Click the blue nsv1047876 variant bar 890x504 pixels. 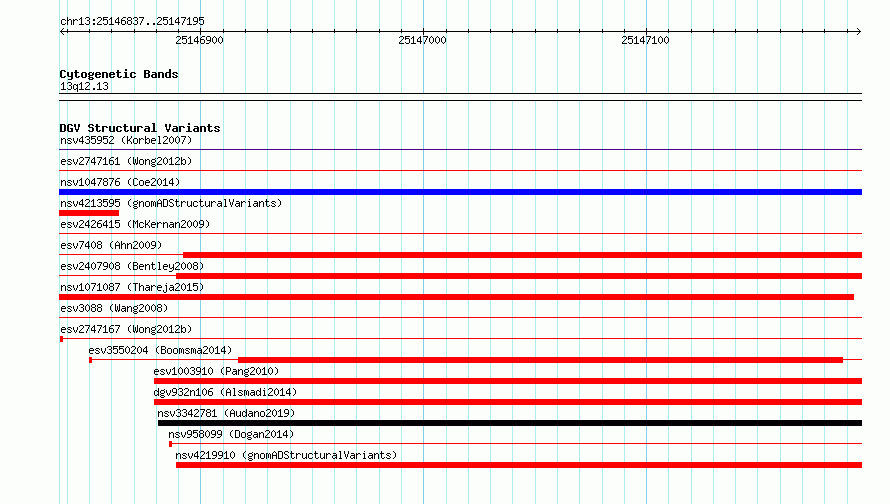point(460,192)
